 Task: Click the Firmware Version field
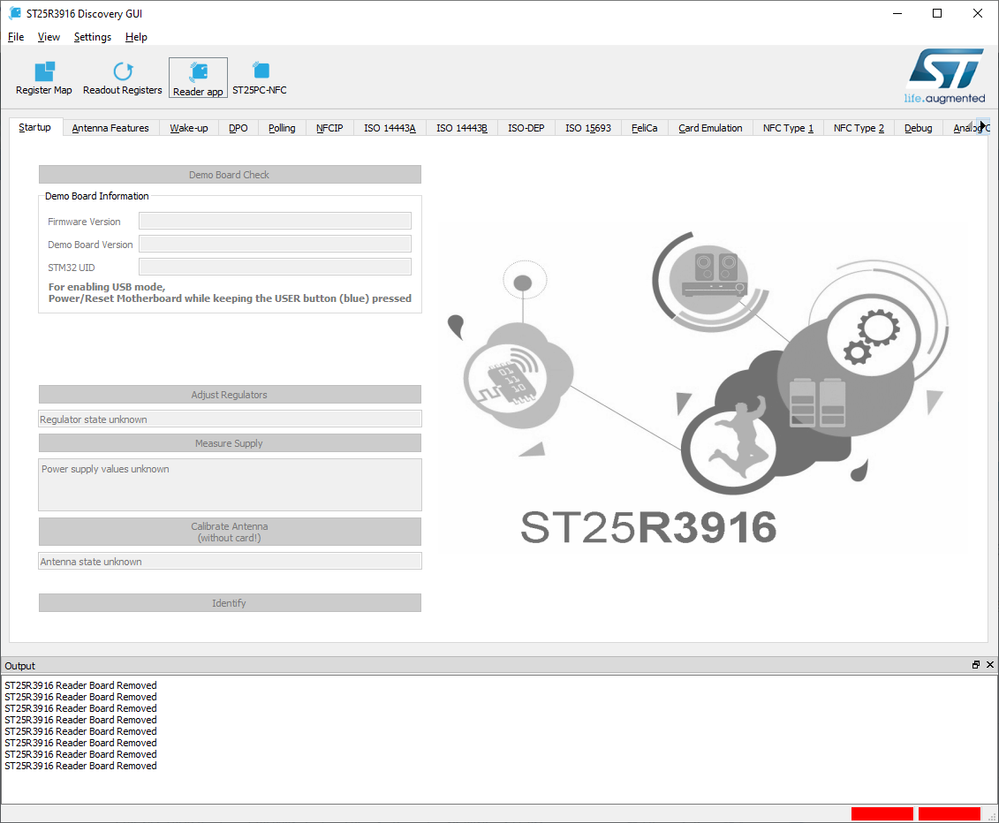point(275,221)
